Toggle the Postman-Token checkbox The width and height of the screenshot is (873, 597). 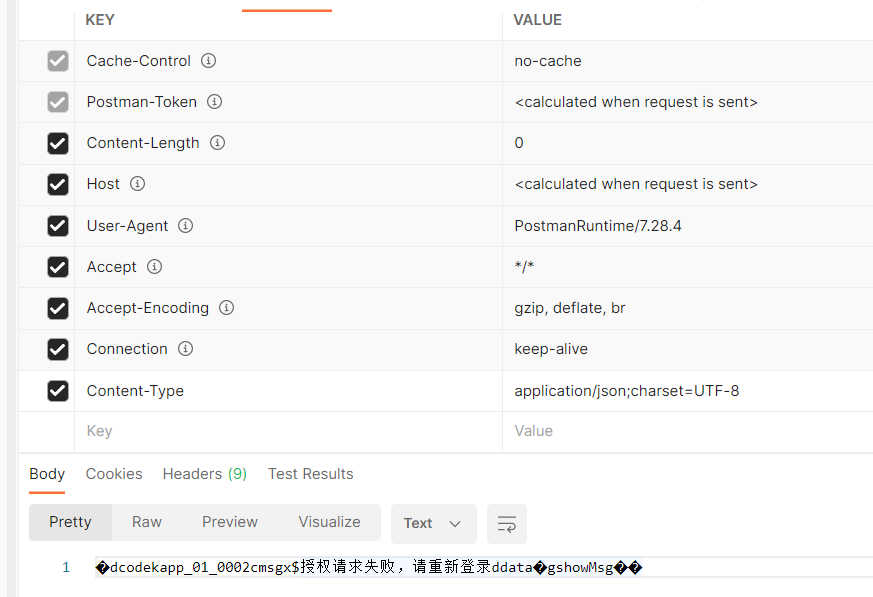tap(58, 102)
